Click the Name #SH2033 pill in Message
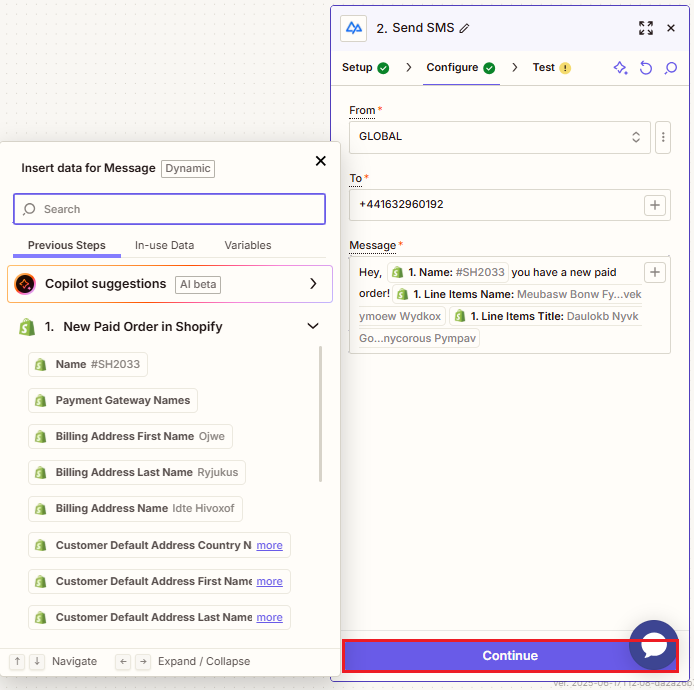 (448, 272)
